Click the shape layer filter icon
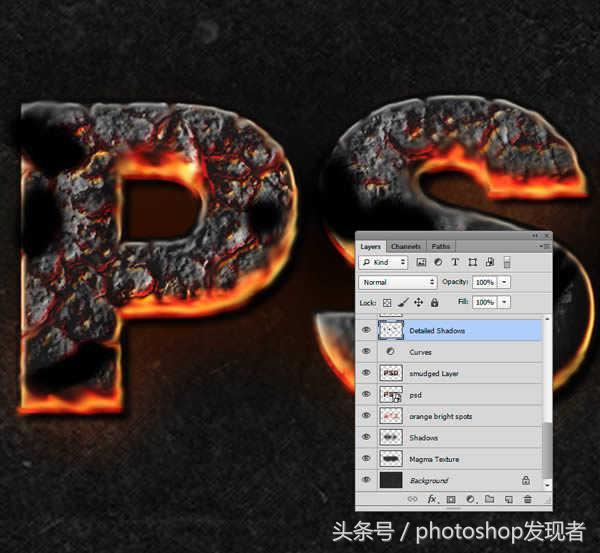Image resolution: width=600 pixels, height=553 pixels. (473, 262)
